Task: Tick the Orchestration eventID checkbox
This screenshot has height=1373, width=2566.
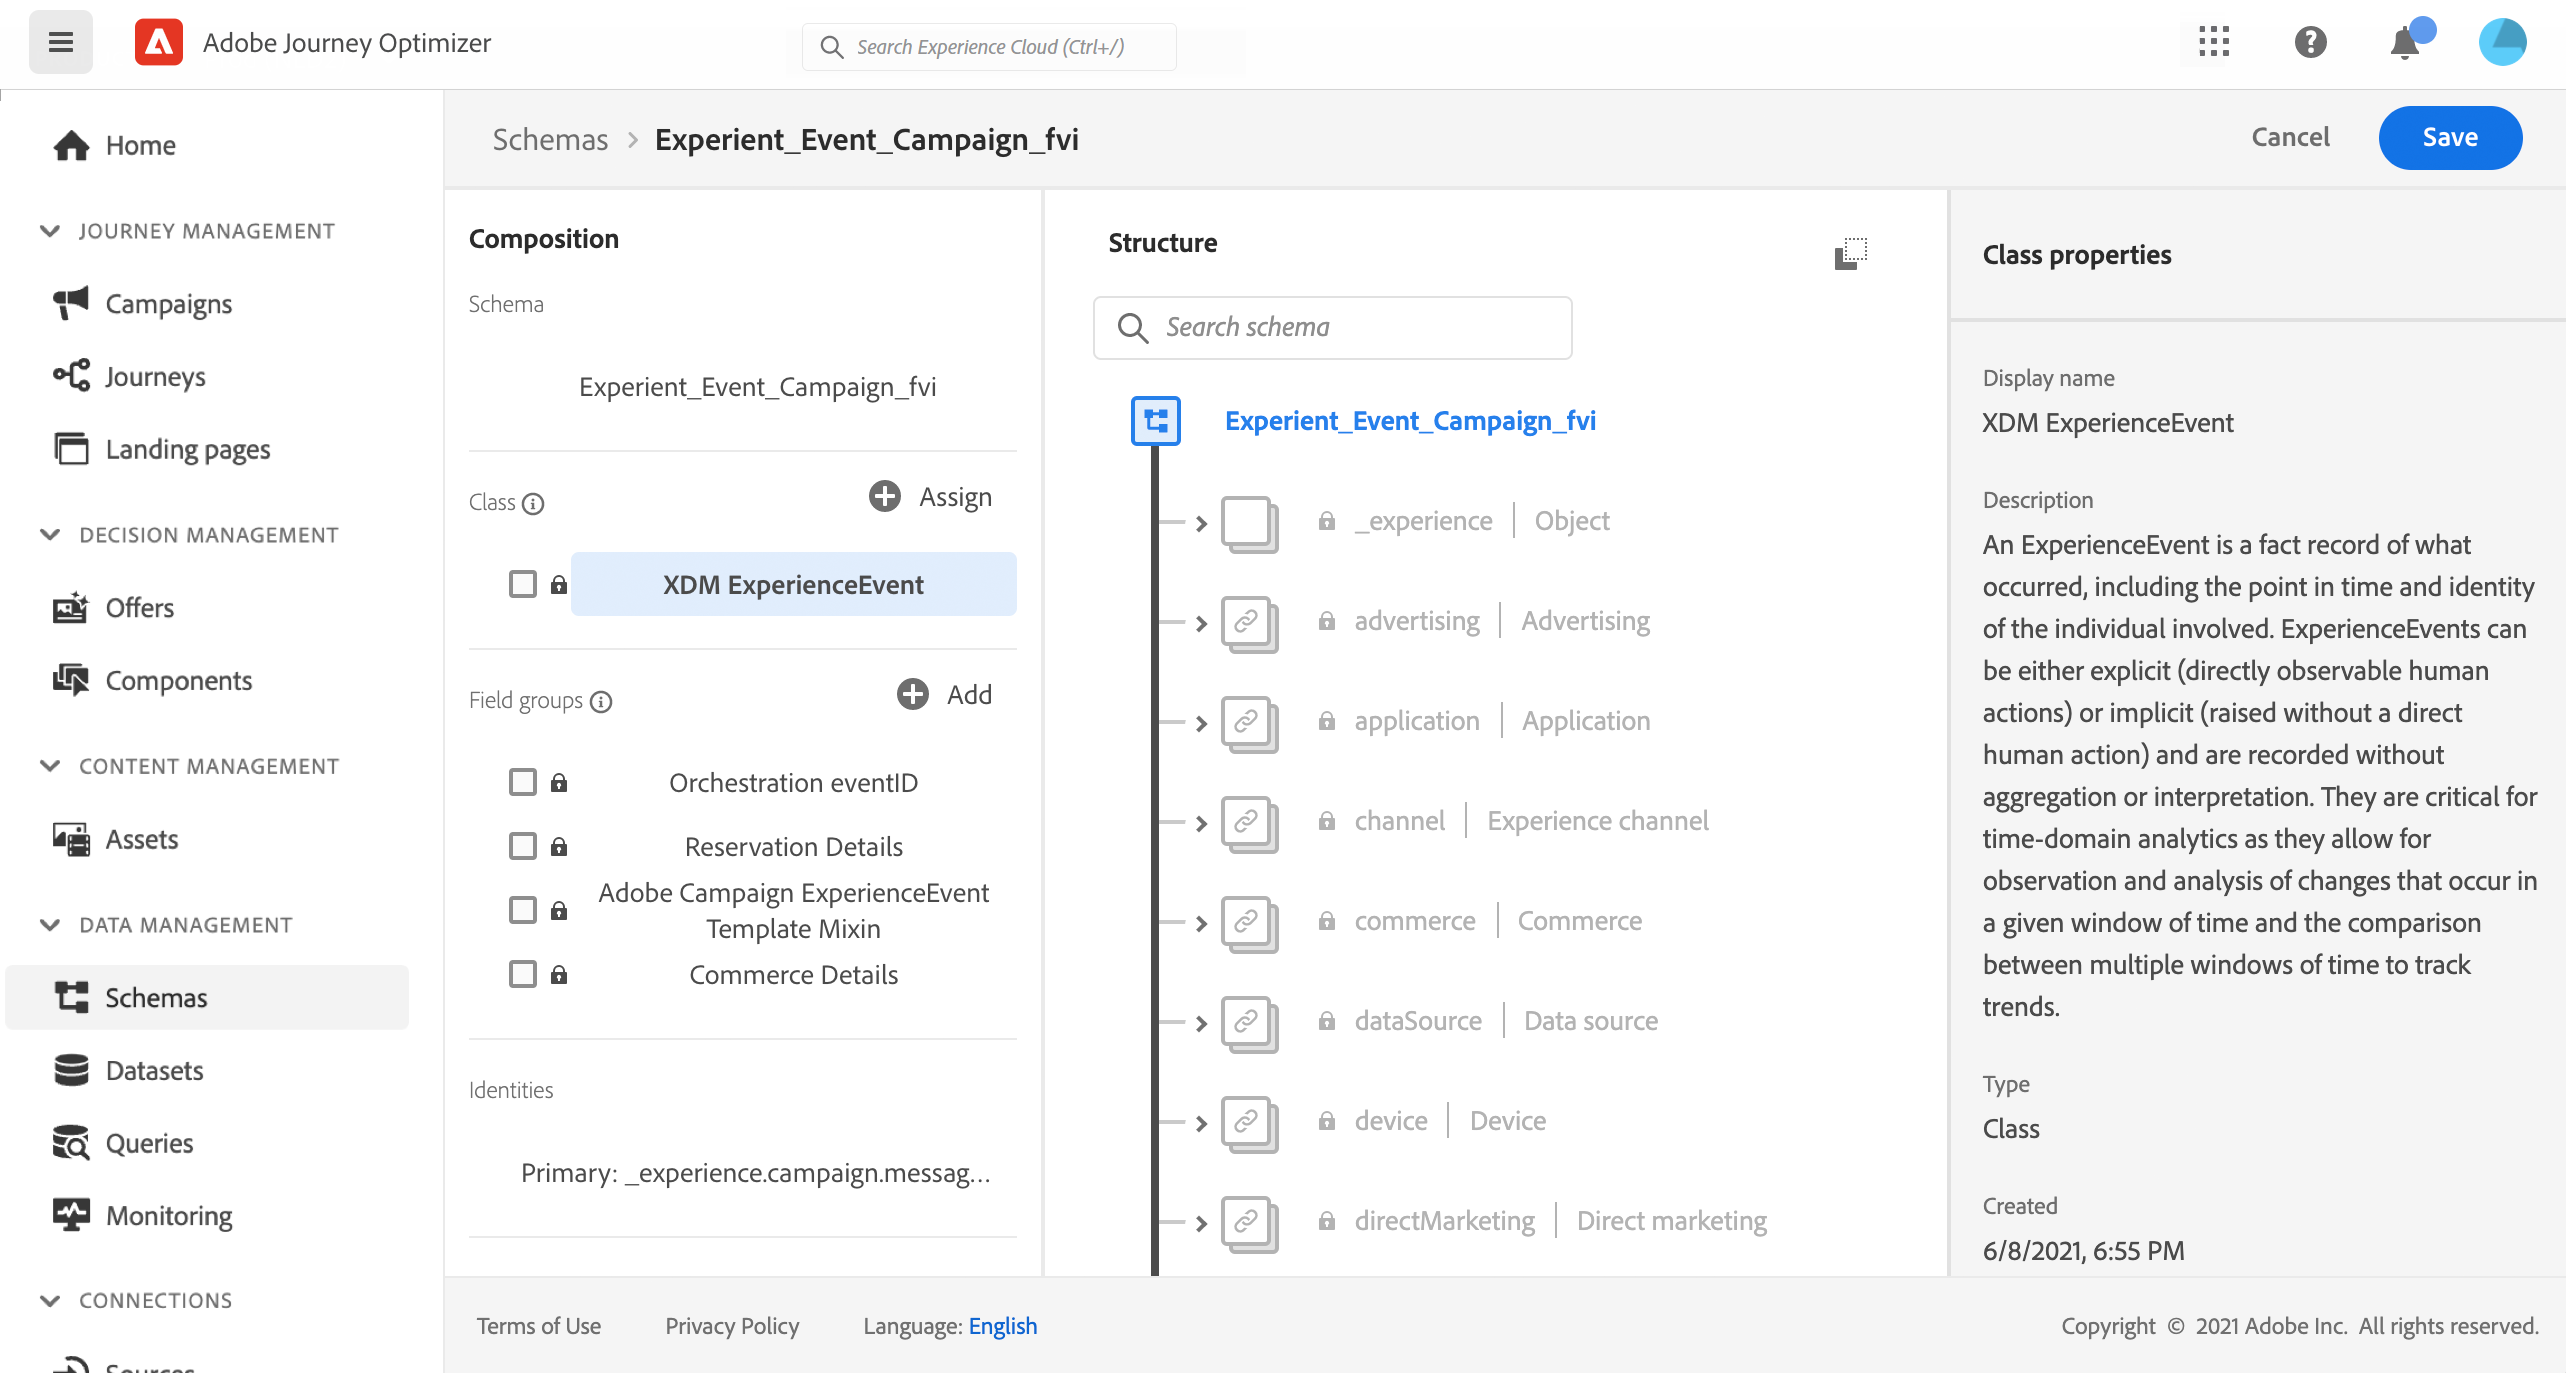Action: pyautogui.click(x=523, y=782)
